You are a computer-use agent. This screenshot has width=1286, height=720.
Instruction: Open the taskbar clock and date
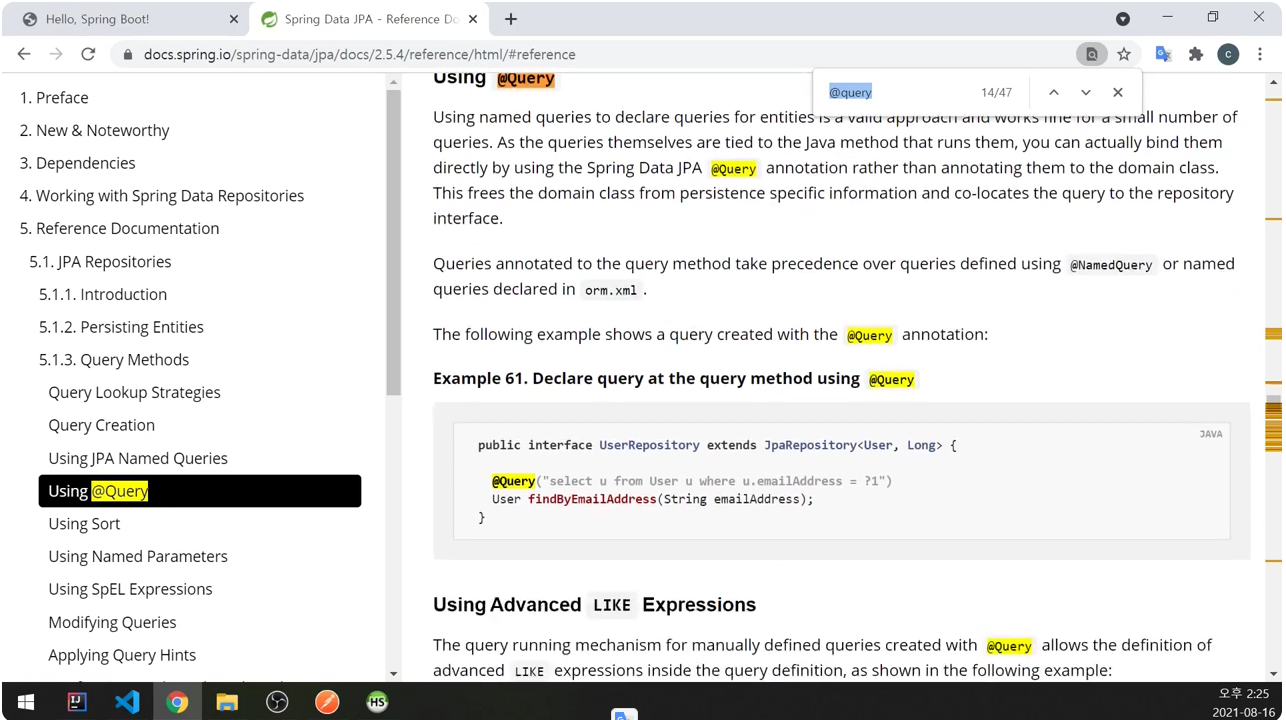point(1243,702)
